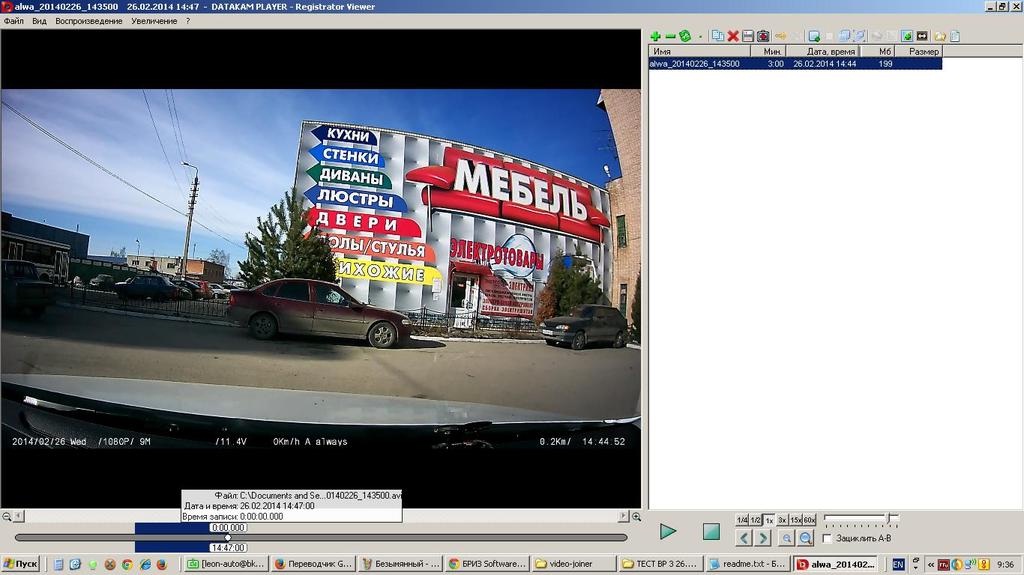Screen dimensions: 1024x575
Task: Click the copy files icon in toolbar
Action: [x=717, y=36]
